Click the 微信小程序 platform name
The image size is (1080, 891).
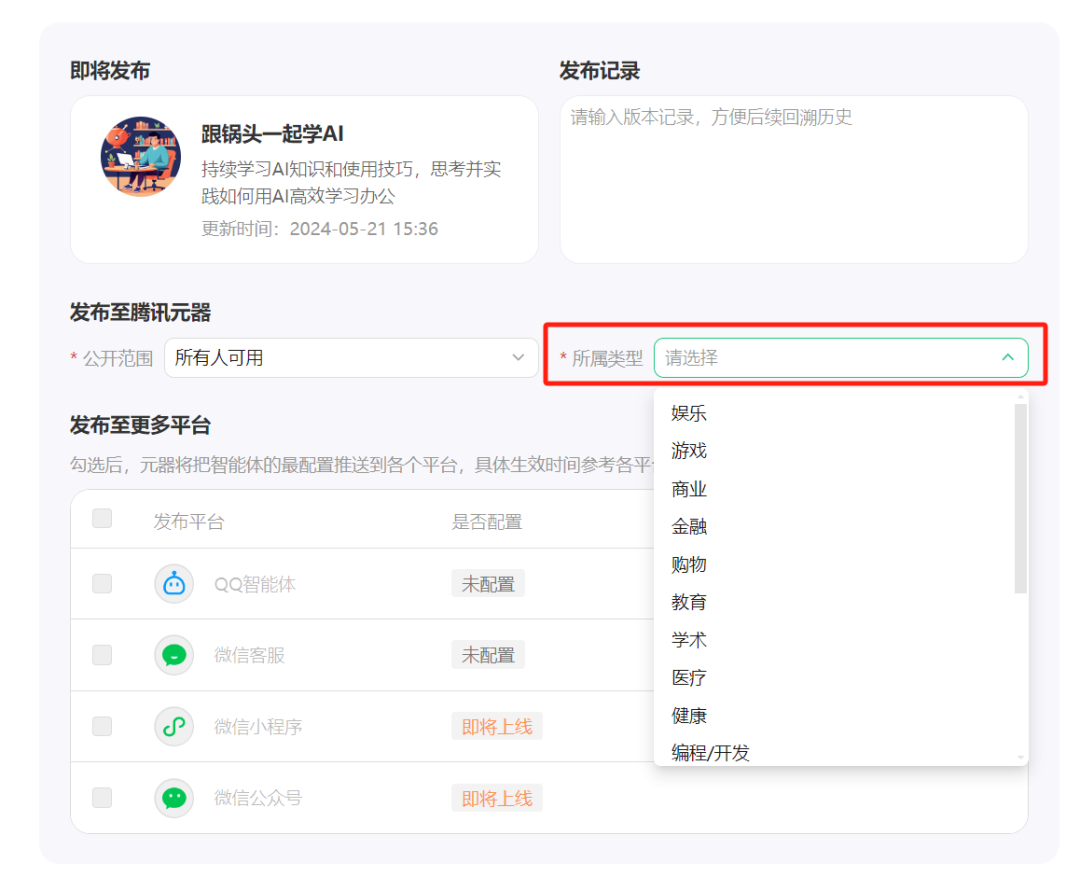click(258, 727)
